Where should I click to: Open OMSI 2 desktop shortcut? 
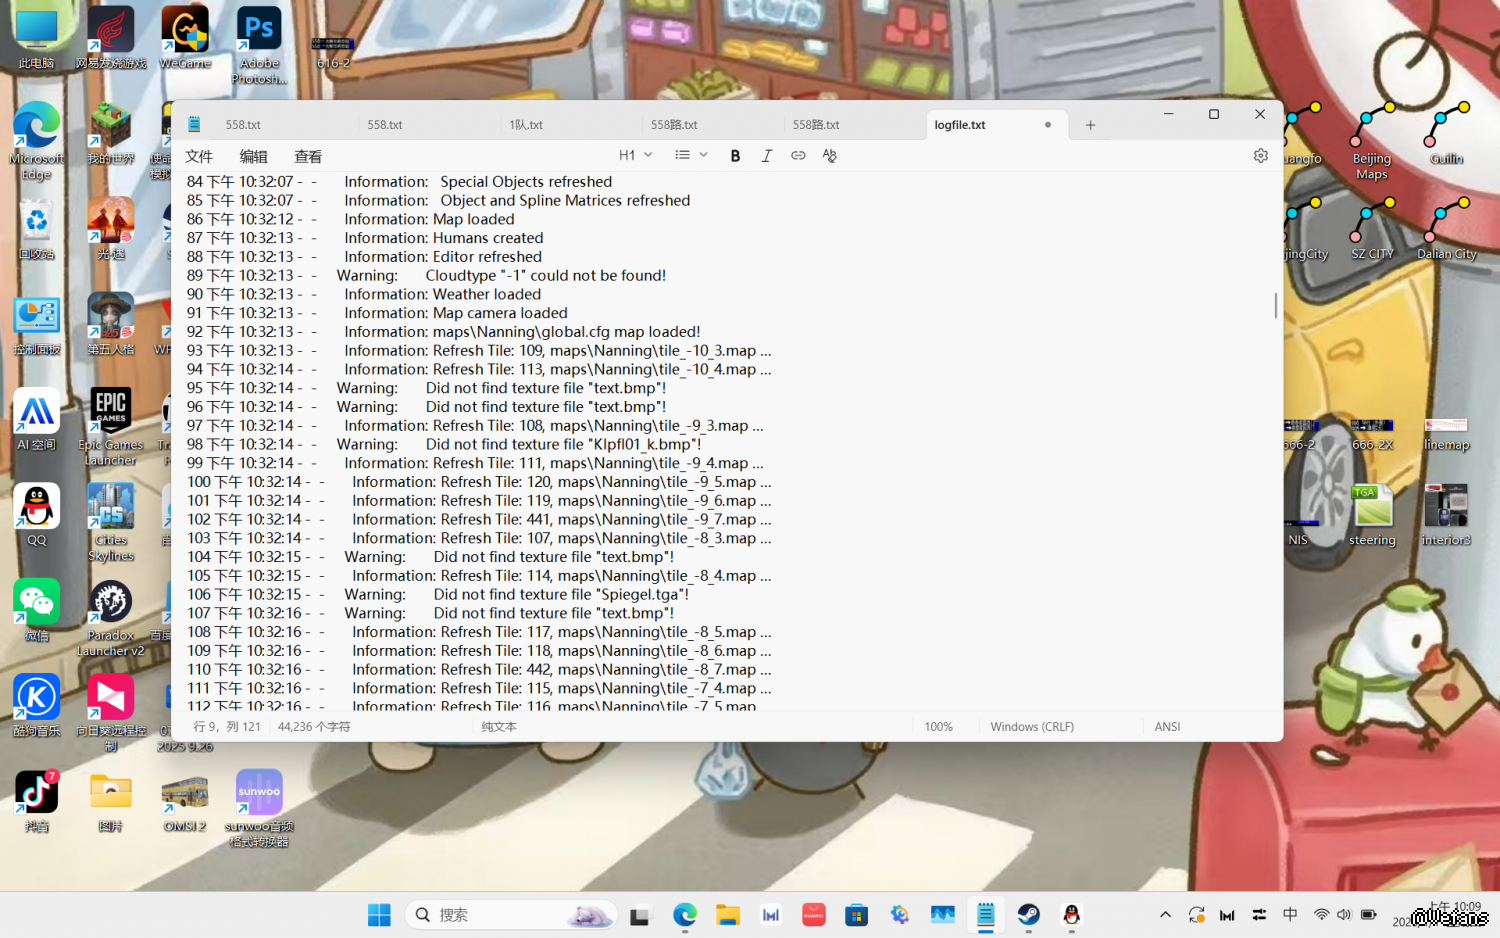[185, 802]
